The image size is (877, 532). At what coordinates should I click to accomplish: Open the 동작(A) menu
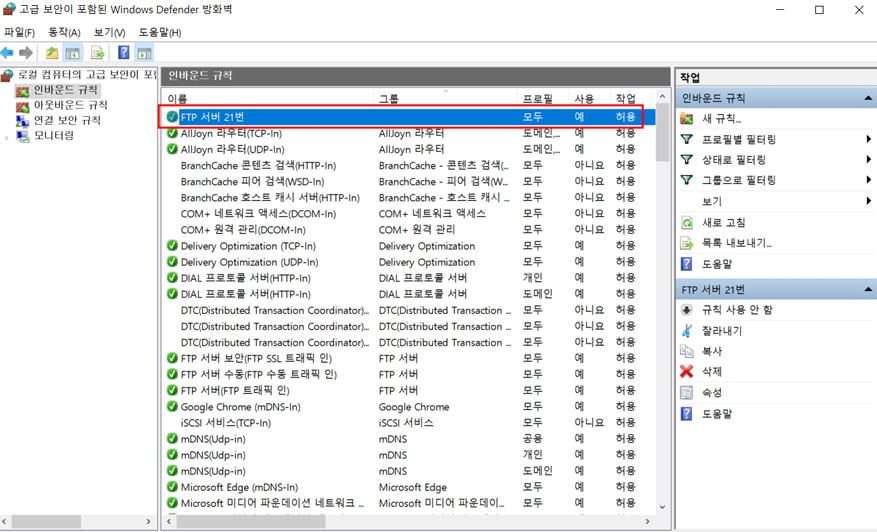(x=64, y=32)
